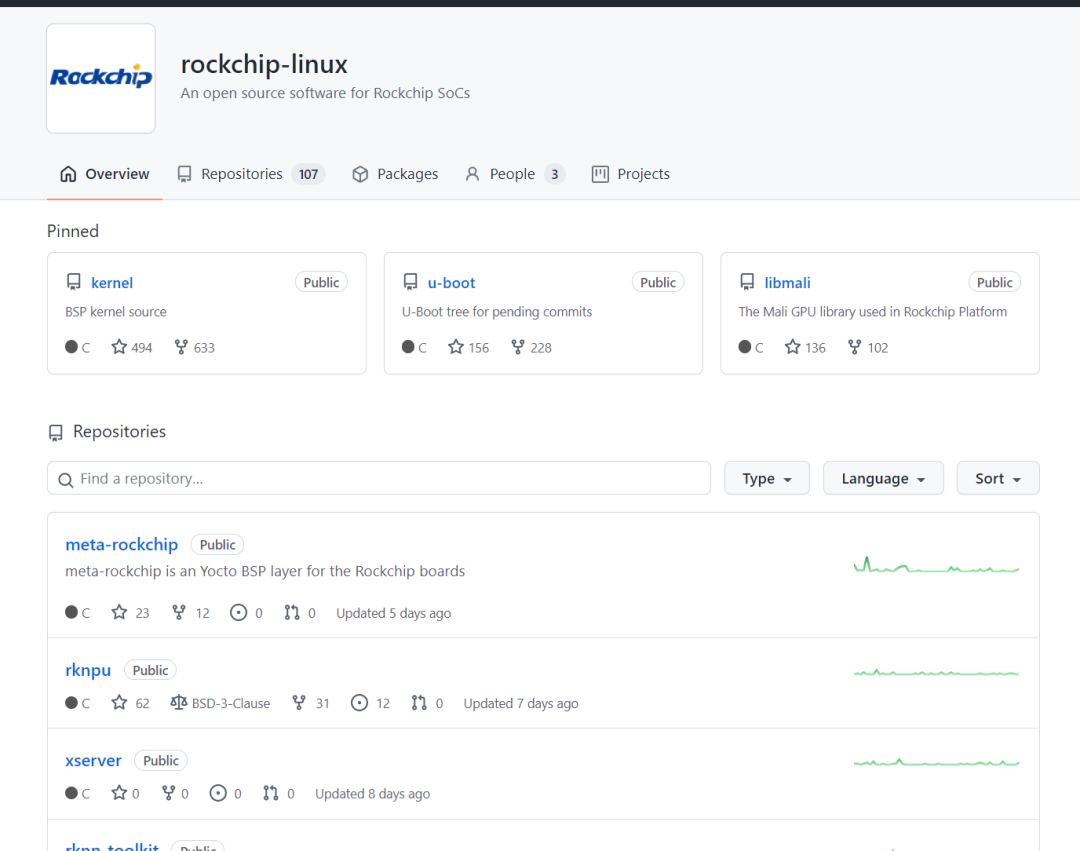Screen dimensions: 1080x851
Task: Open the Sort dropdown
Action: click(998, 478)
